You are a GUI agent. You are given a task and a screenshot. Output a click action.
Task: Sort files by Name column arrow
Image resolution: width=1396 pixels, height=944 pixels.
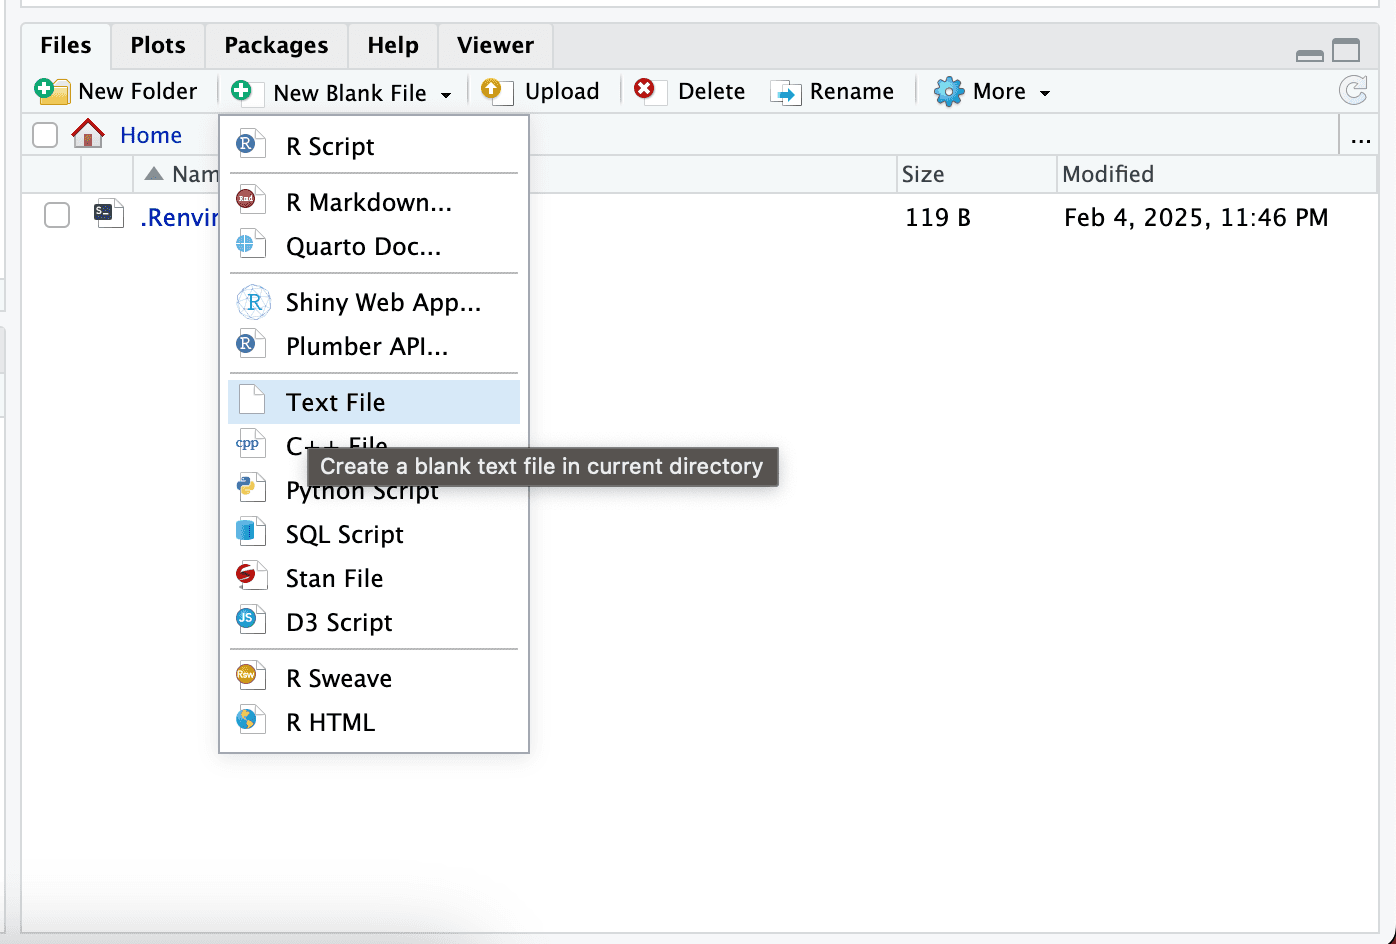coord(154,174)
